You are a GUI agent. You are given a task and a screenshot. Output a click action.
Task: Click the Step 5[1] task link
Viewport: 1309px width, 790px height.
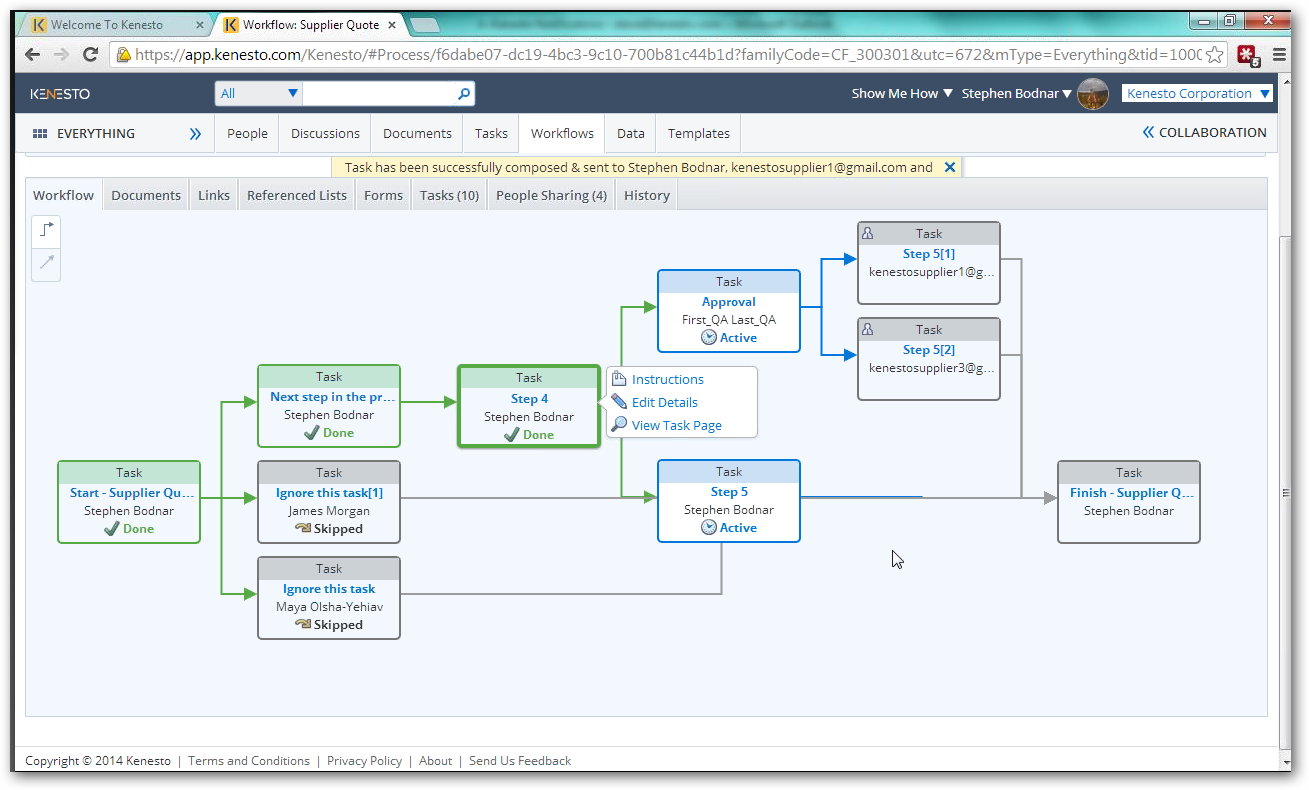tap(929, 254)
